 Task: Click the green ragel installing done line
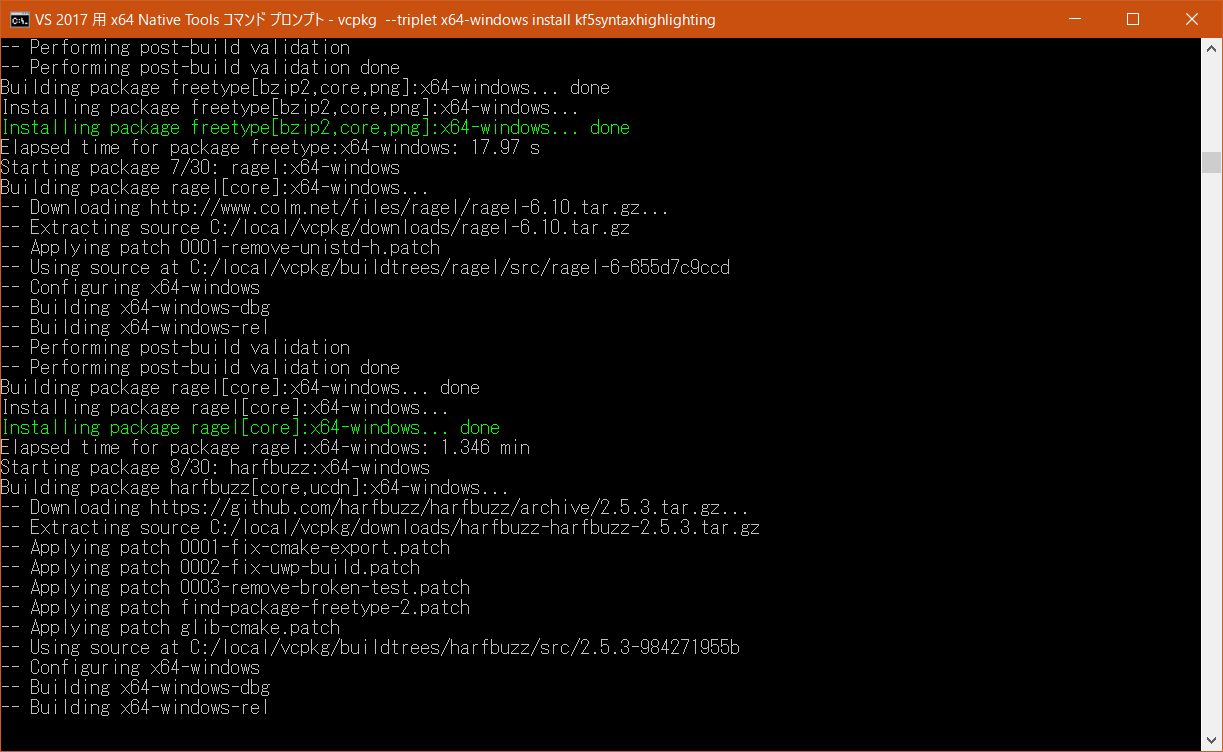tap(250, 428)
